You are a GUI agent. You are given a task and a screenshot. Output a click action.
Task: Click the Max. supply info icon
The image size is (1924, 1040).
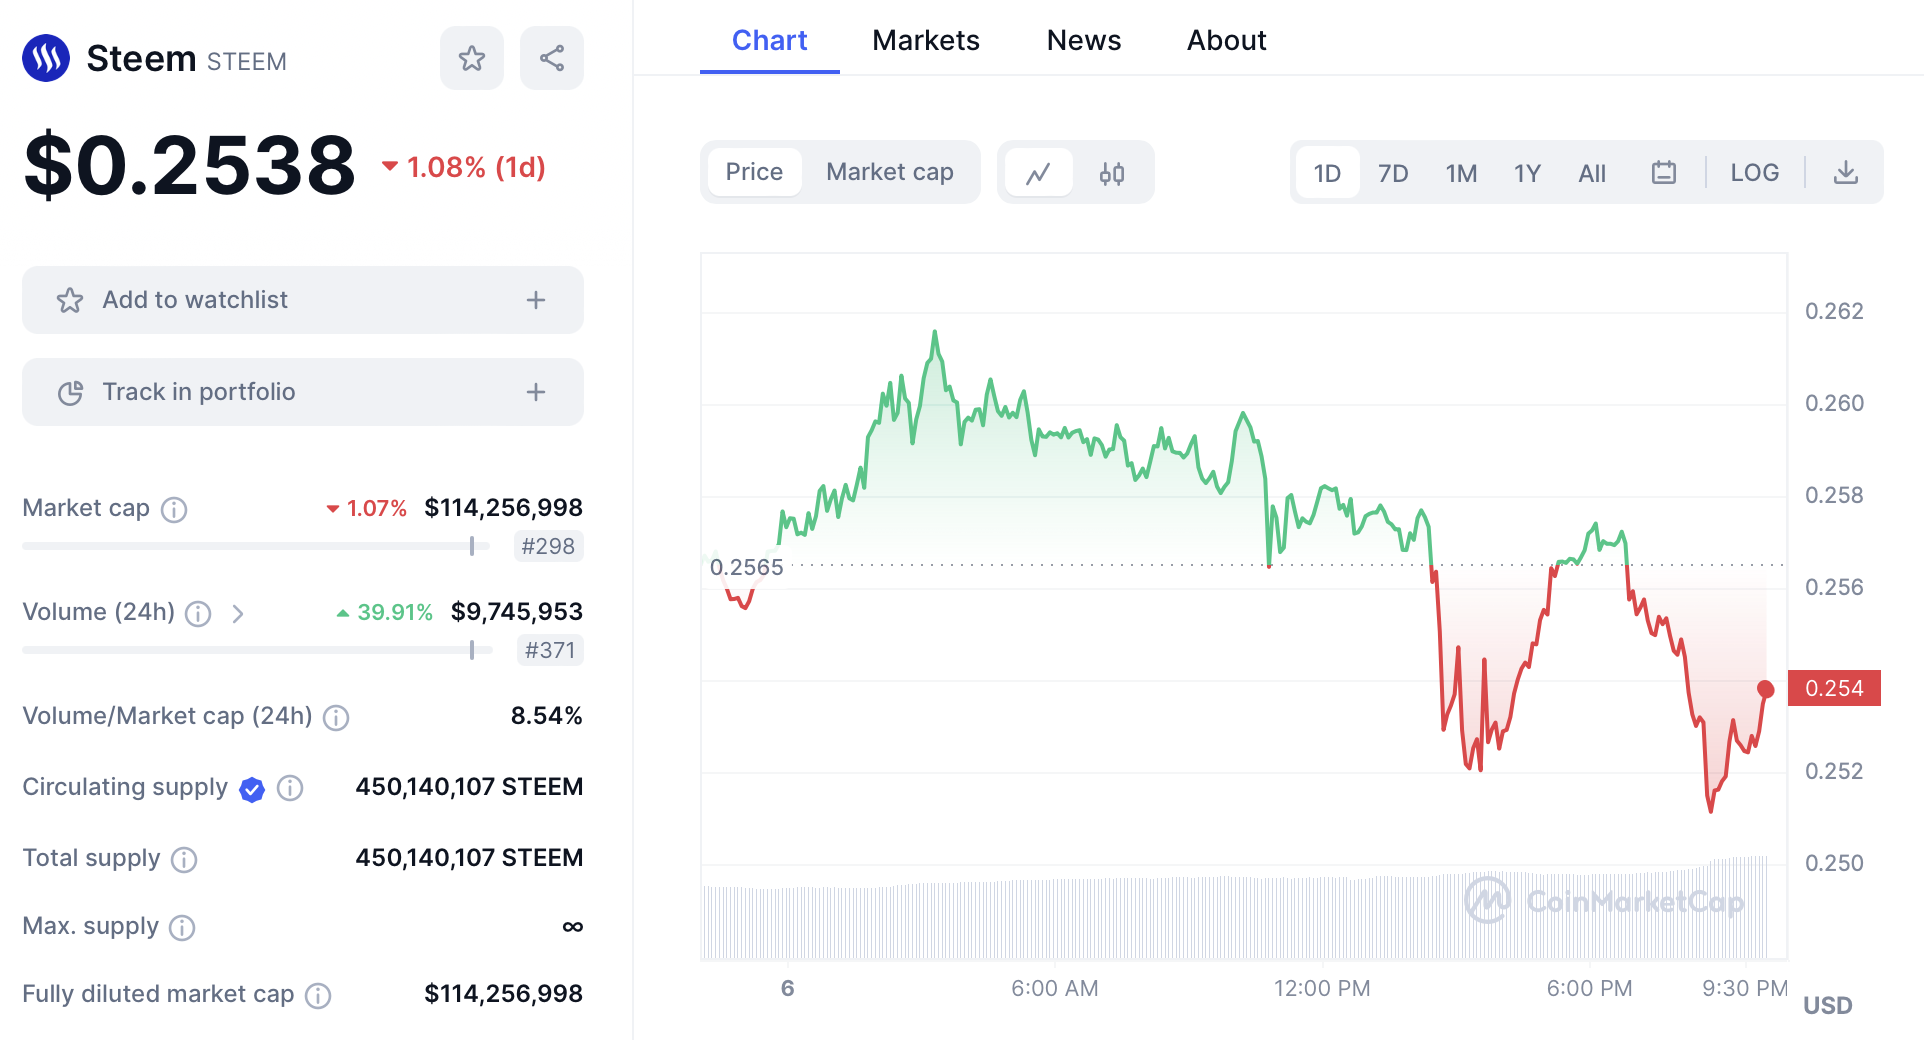point(182,928)
